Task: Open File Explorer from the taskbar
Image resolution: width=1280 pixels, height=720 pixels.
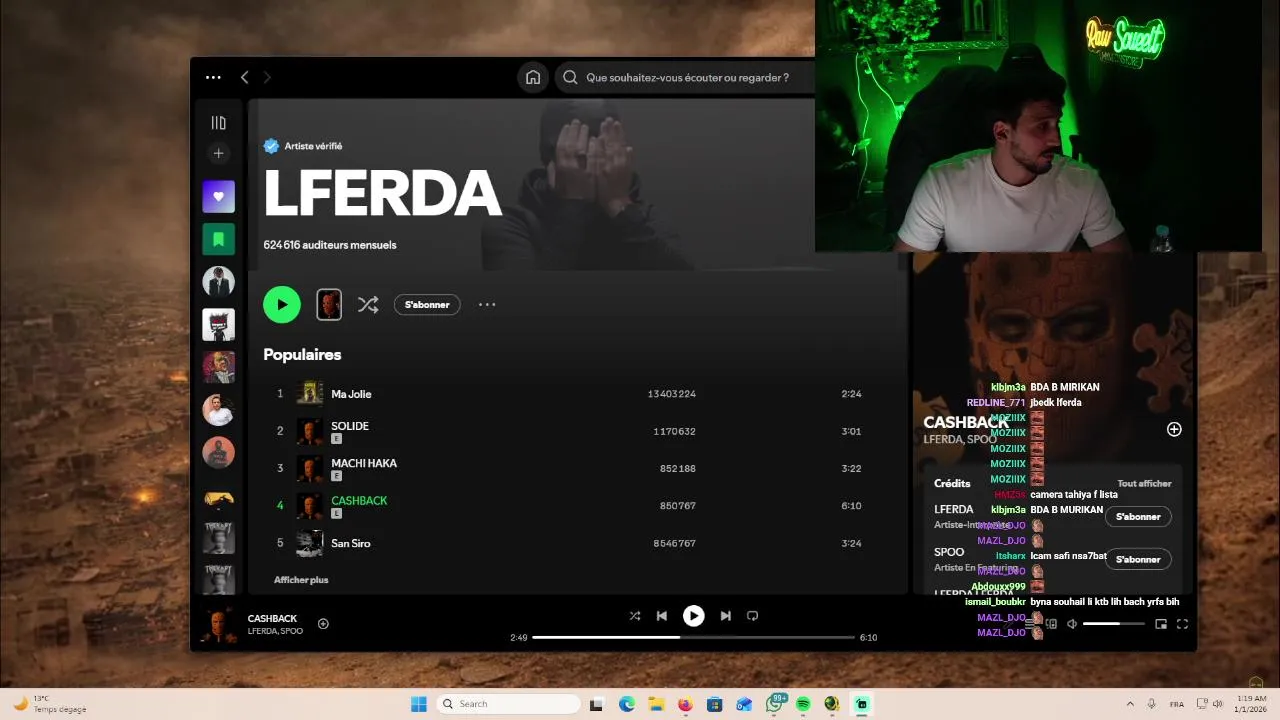Action: (656, 704)
